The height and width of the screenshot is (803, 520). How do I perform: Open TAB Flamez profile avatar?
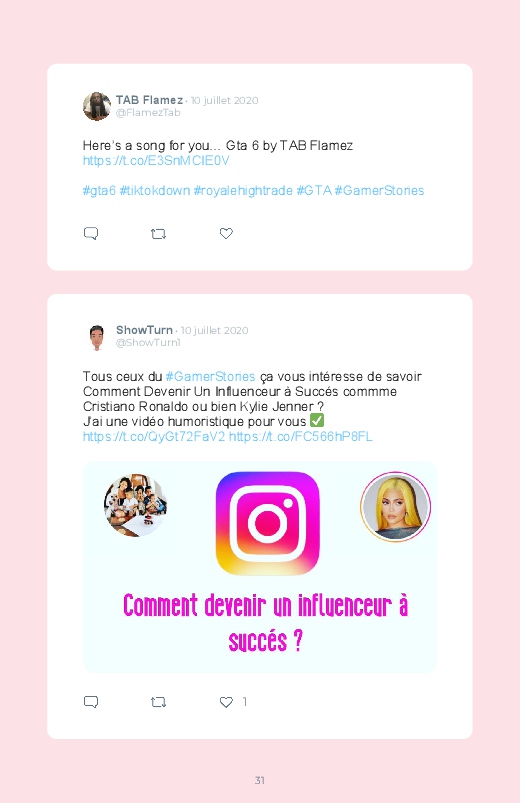click(97, 106)
